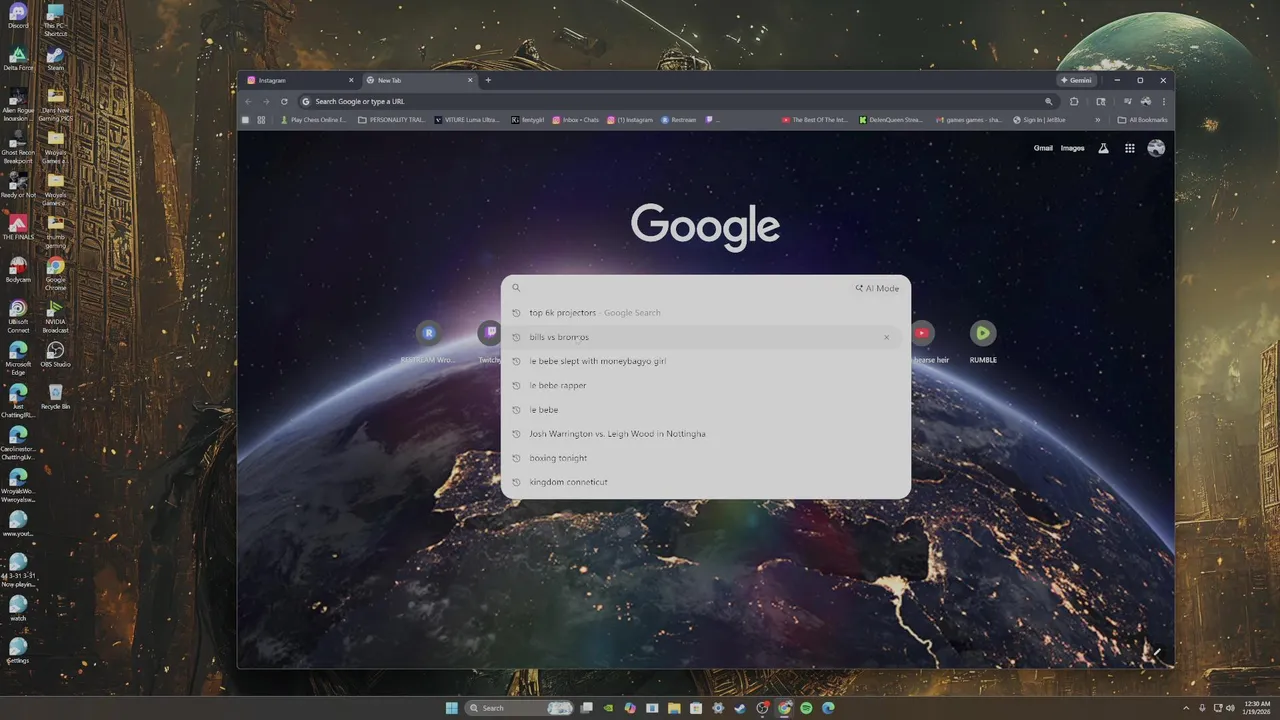The image size is (1280, 720).
Task: Open Restream bookmark
Action: [x=679, y=120]
